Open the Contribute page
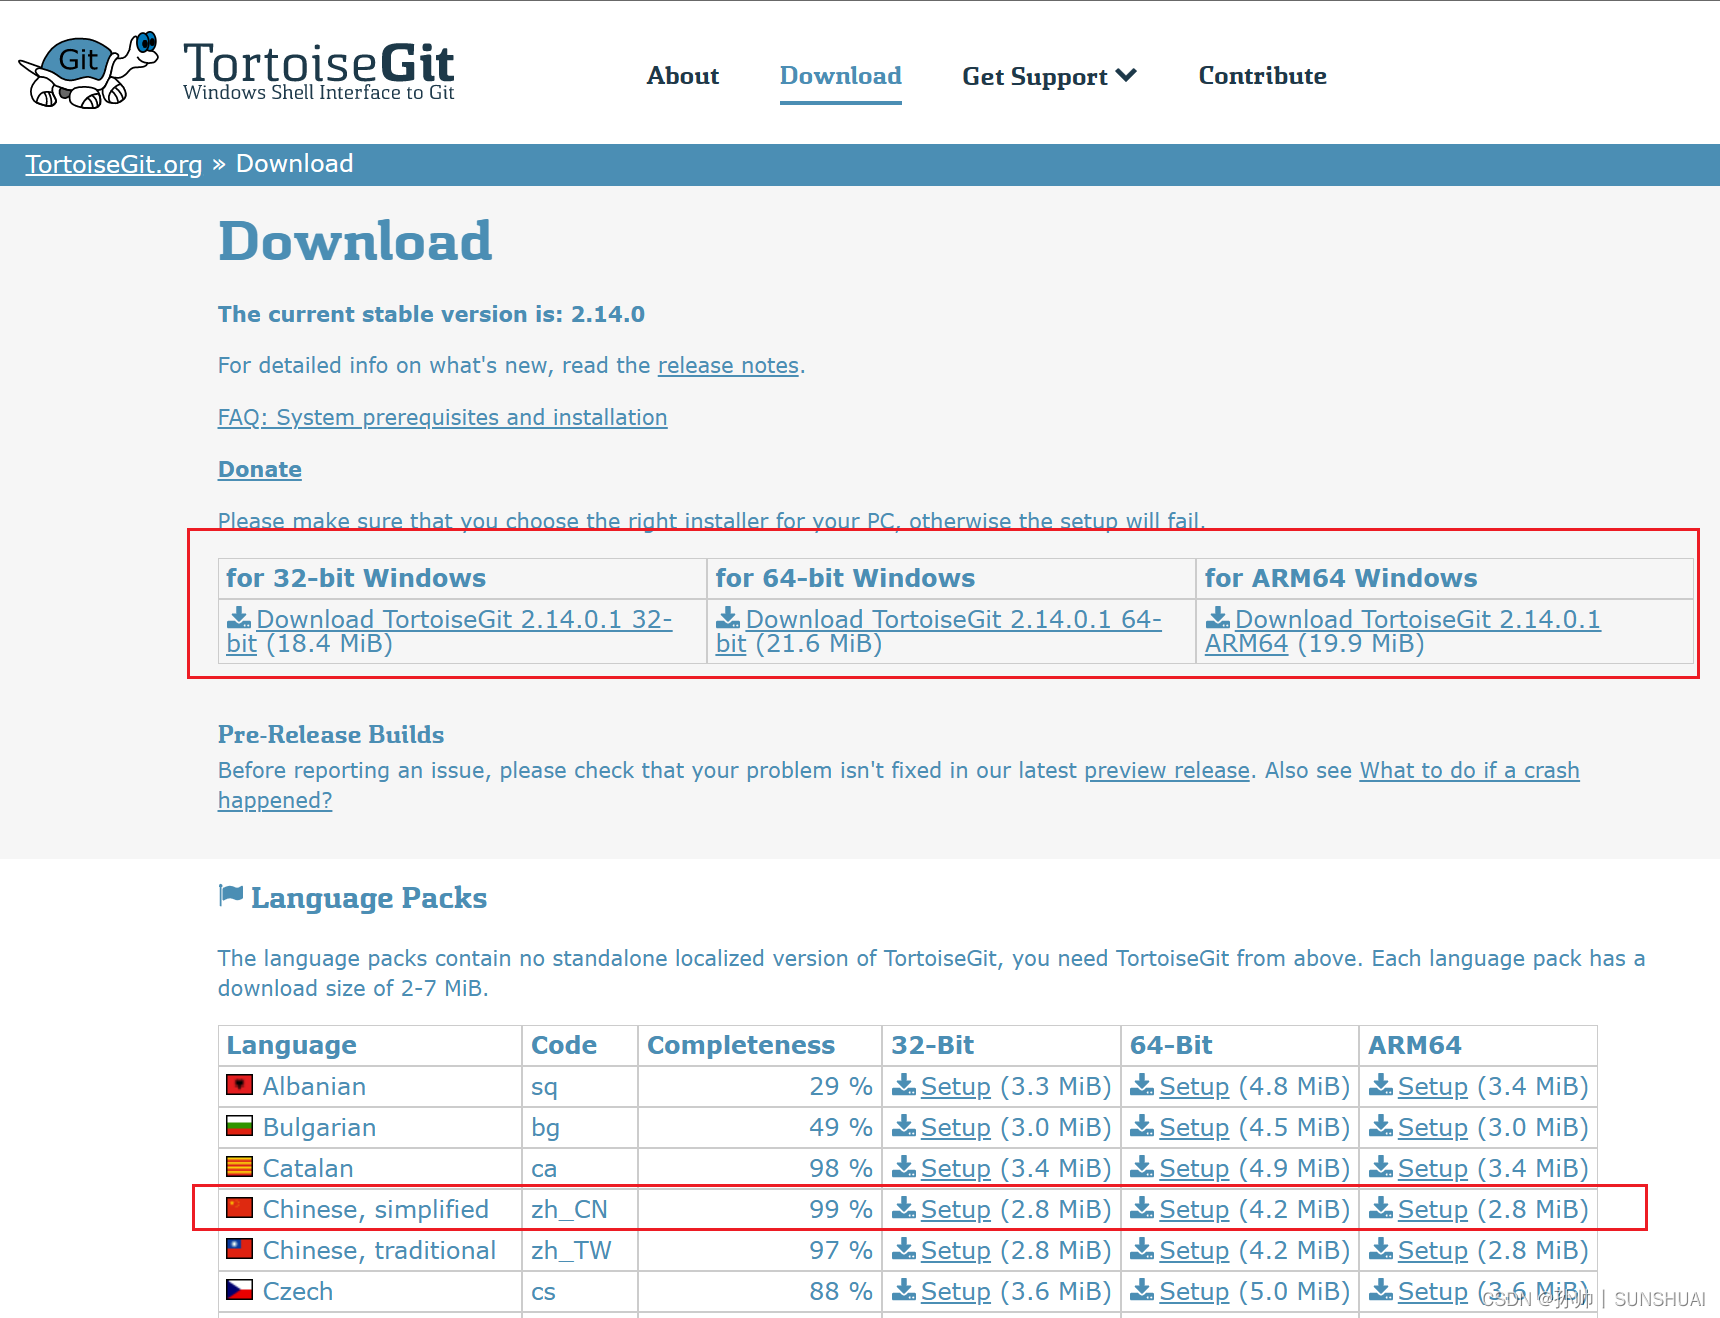Viewport: 1720px width, 1318px height. pyautogui.click(x=1262, y=76)
